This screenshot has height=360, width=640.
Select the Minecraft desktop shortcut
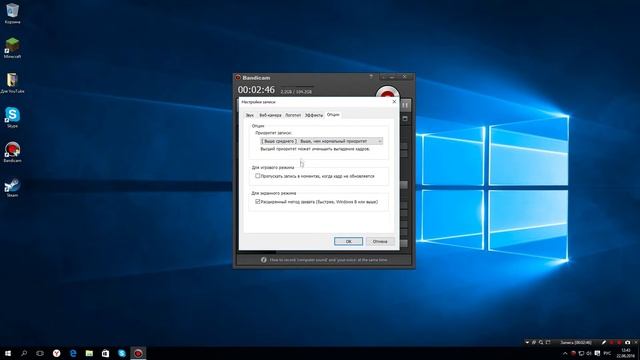[x=12, y=47]
